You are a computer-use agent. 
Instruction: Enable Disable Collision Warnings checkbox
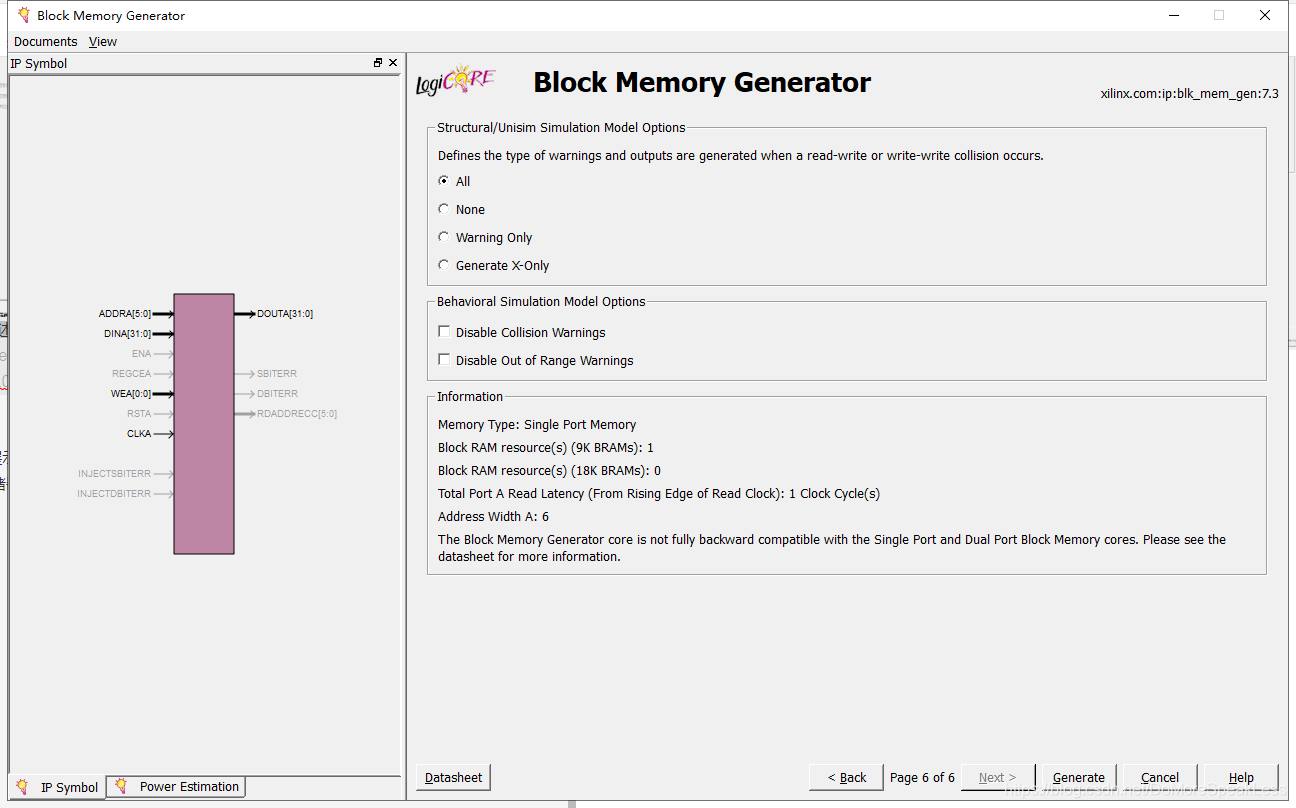pos(445,332)
